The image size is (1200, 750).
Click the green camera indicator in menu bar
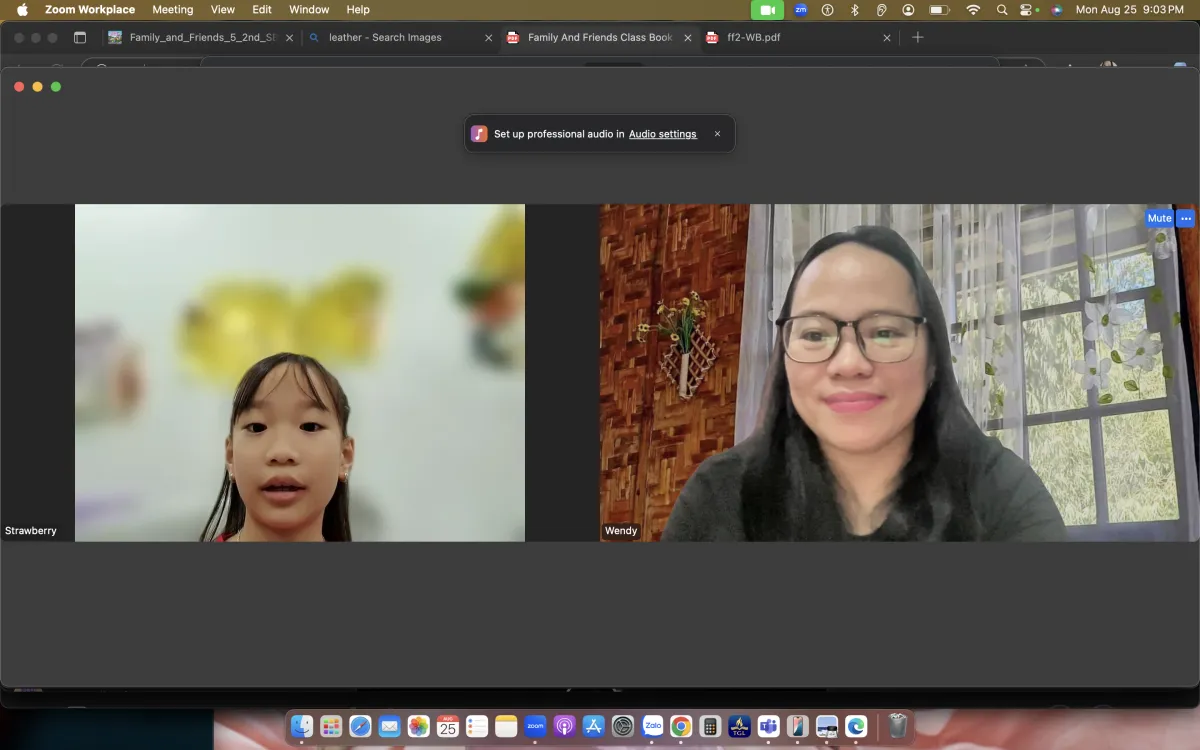[x=767, y=10]
